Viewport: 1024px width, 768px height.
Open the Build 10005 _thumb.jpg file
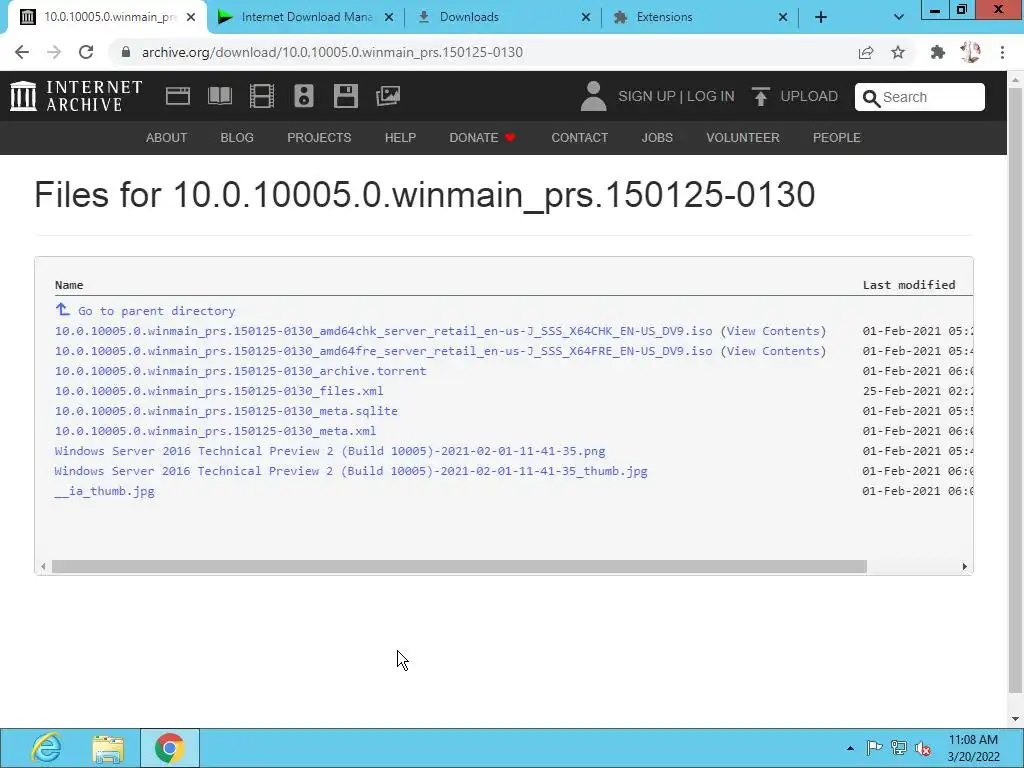[351, 472]
